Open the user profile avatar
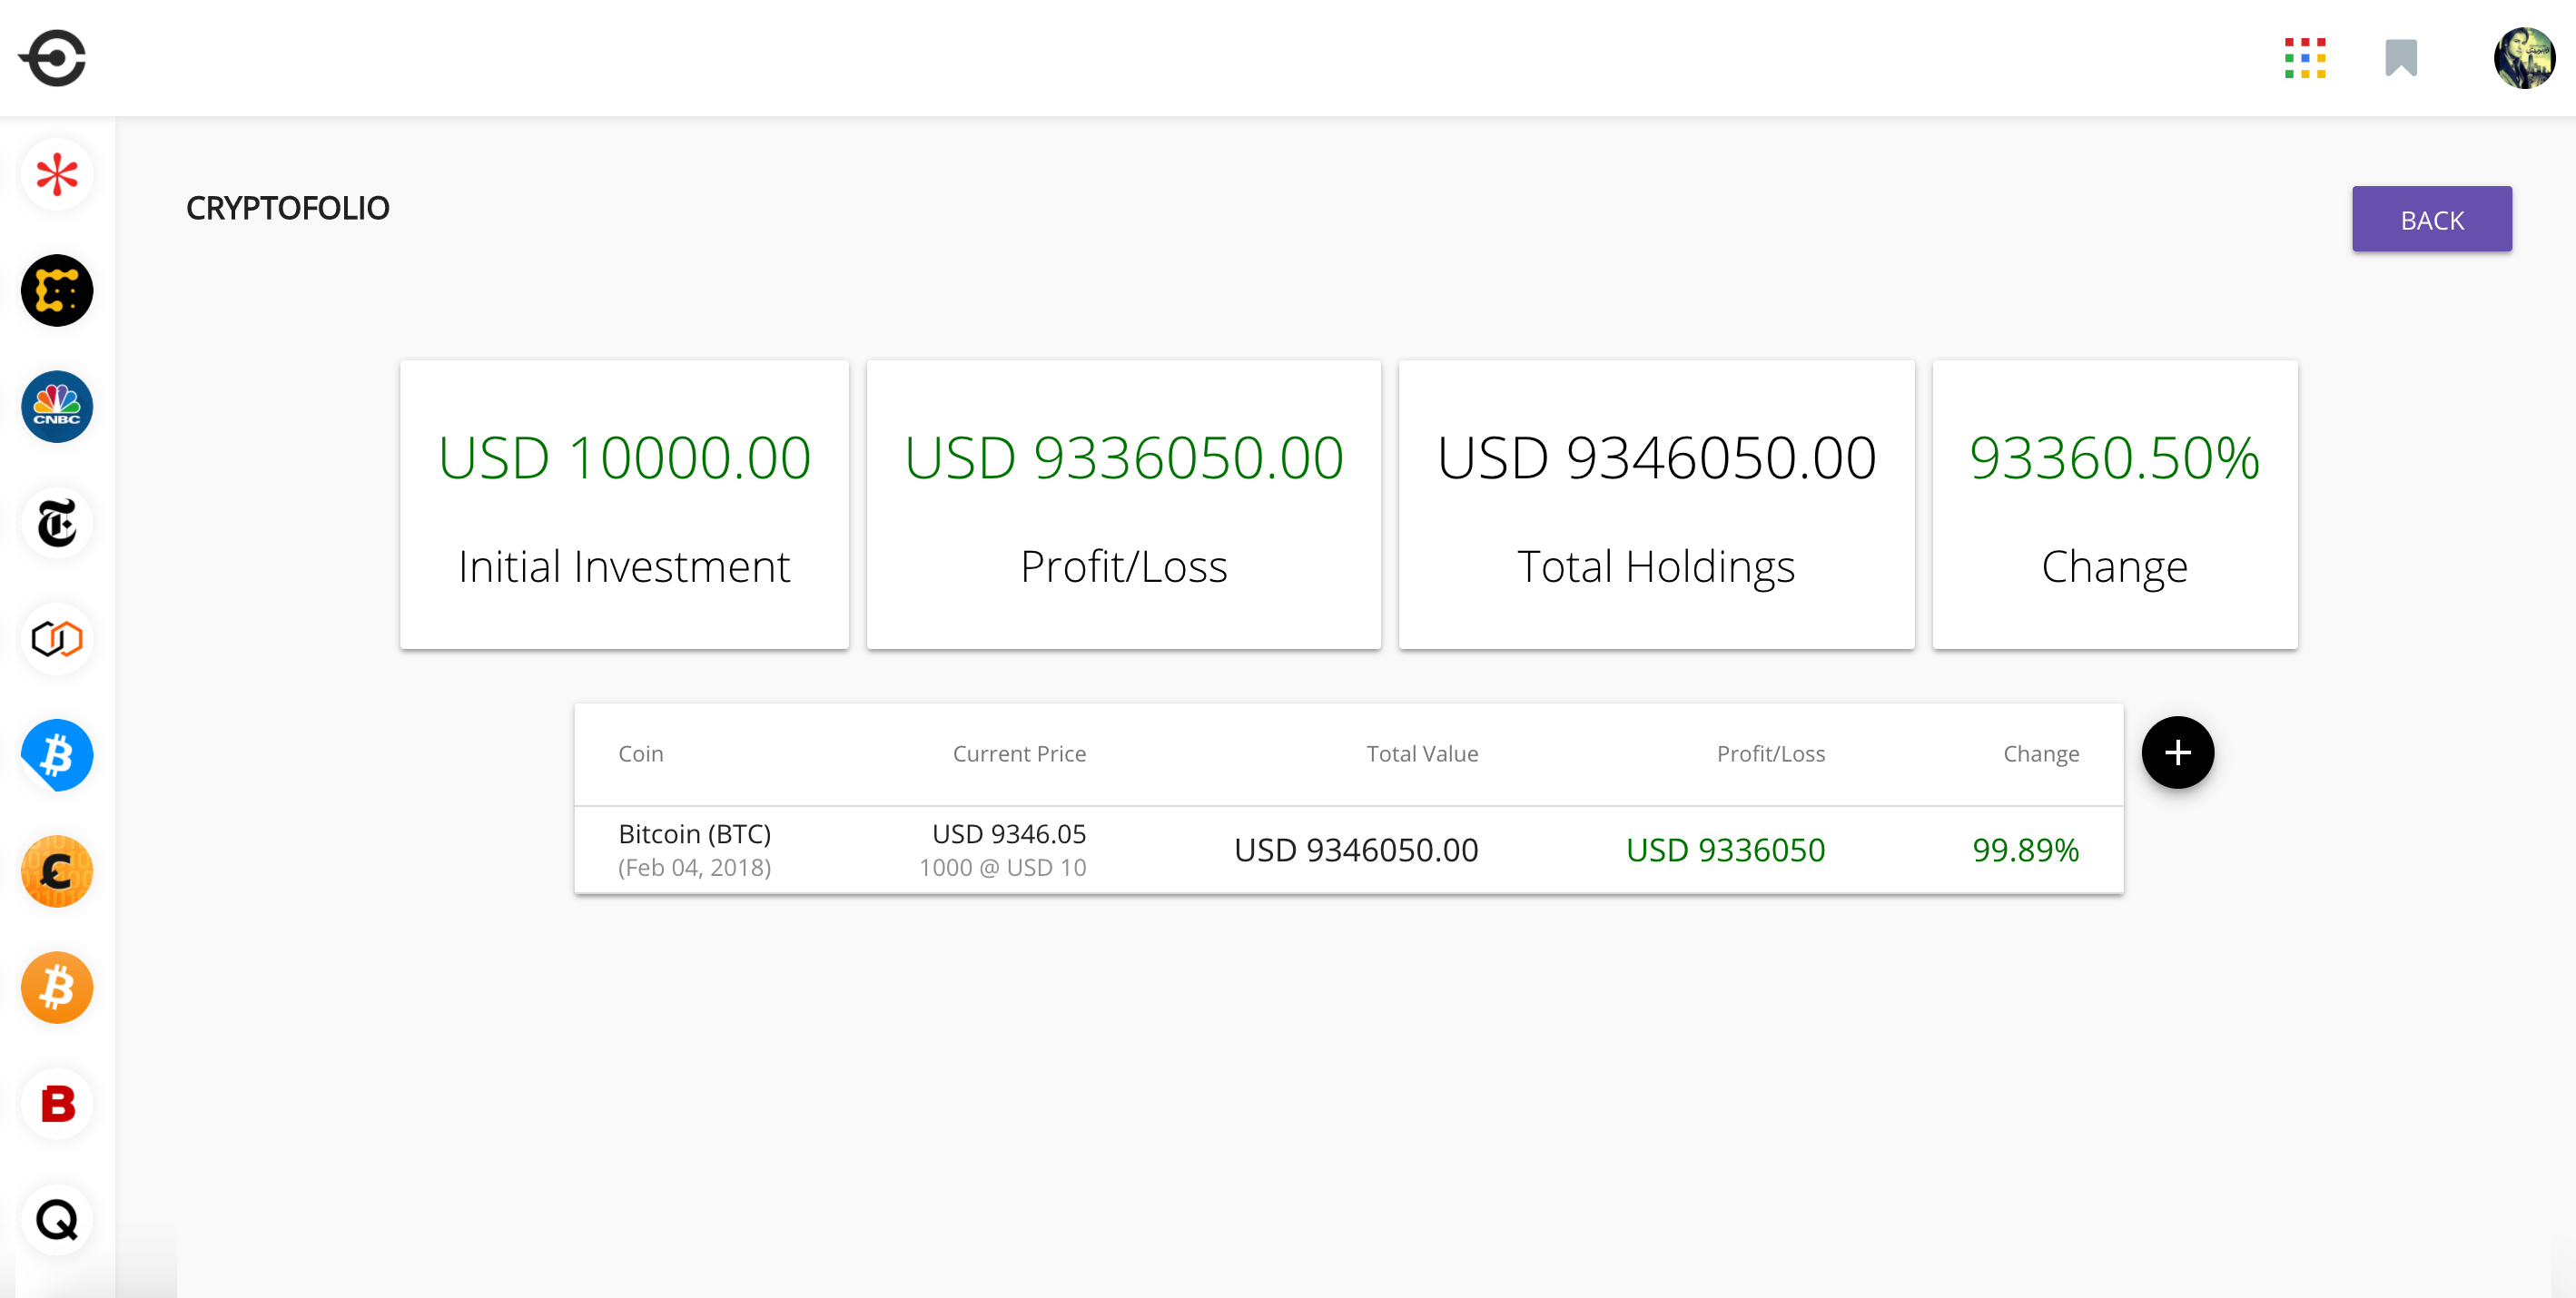2576x1298 pixels. point(2523,58)
